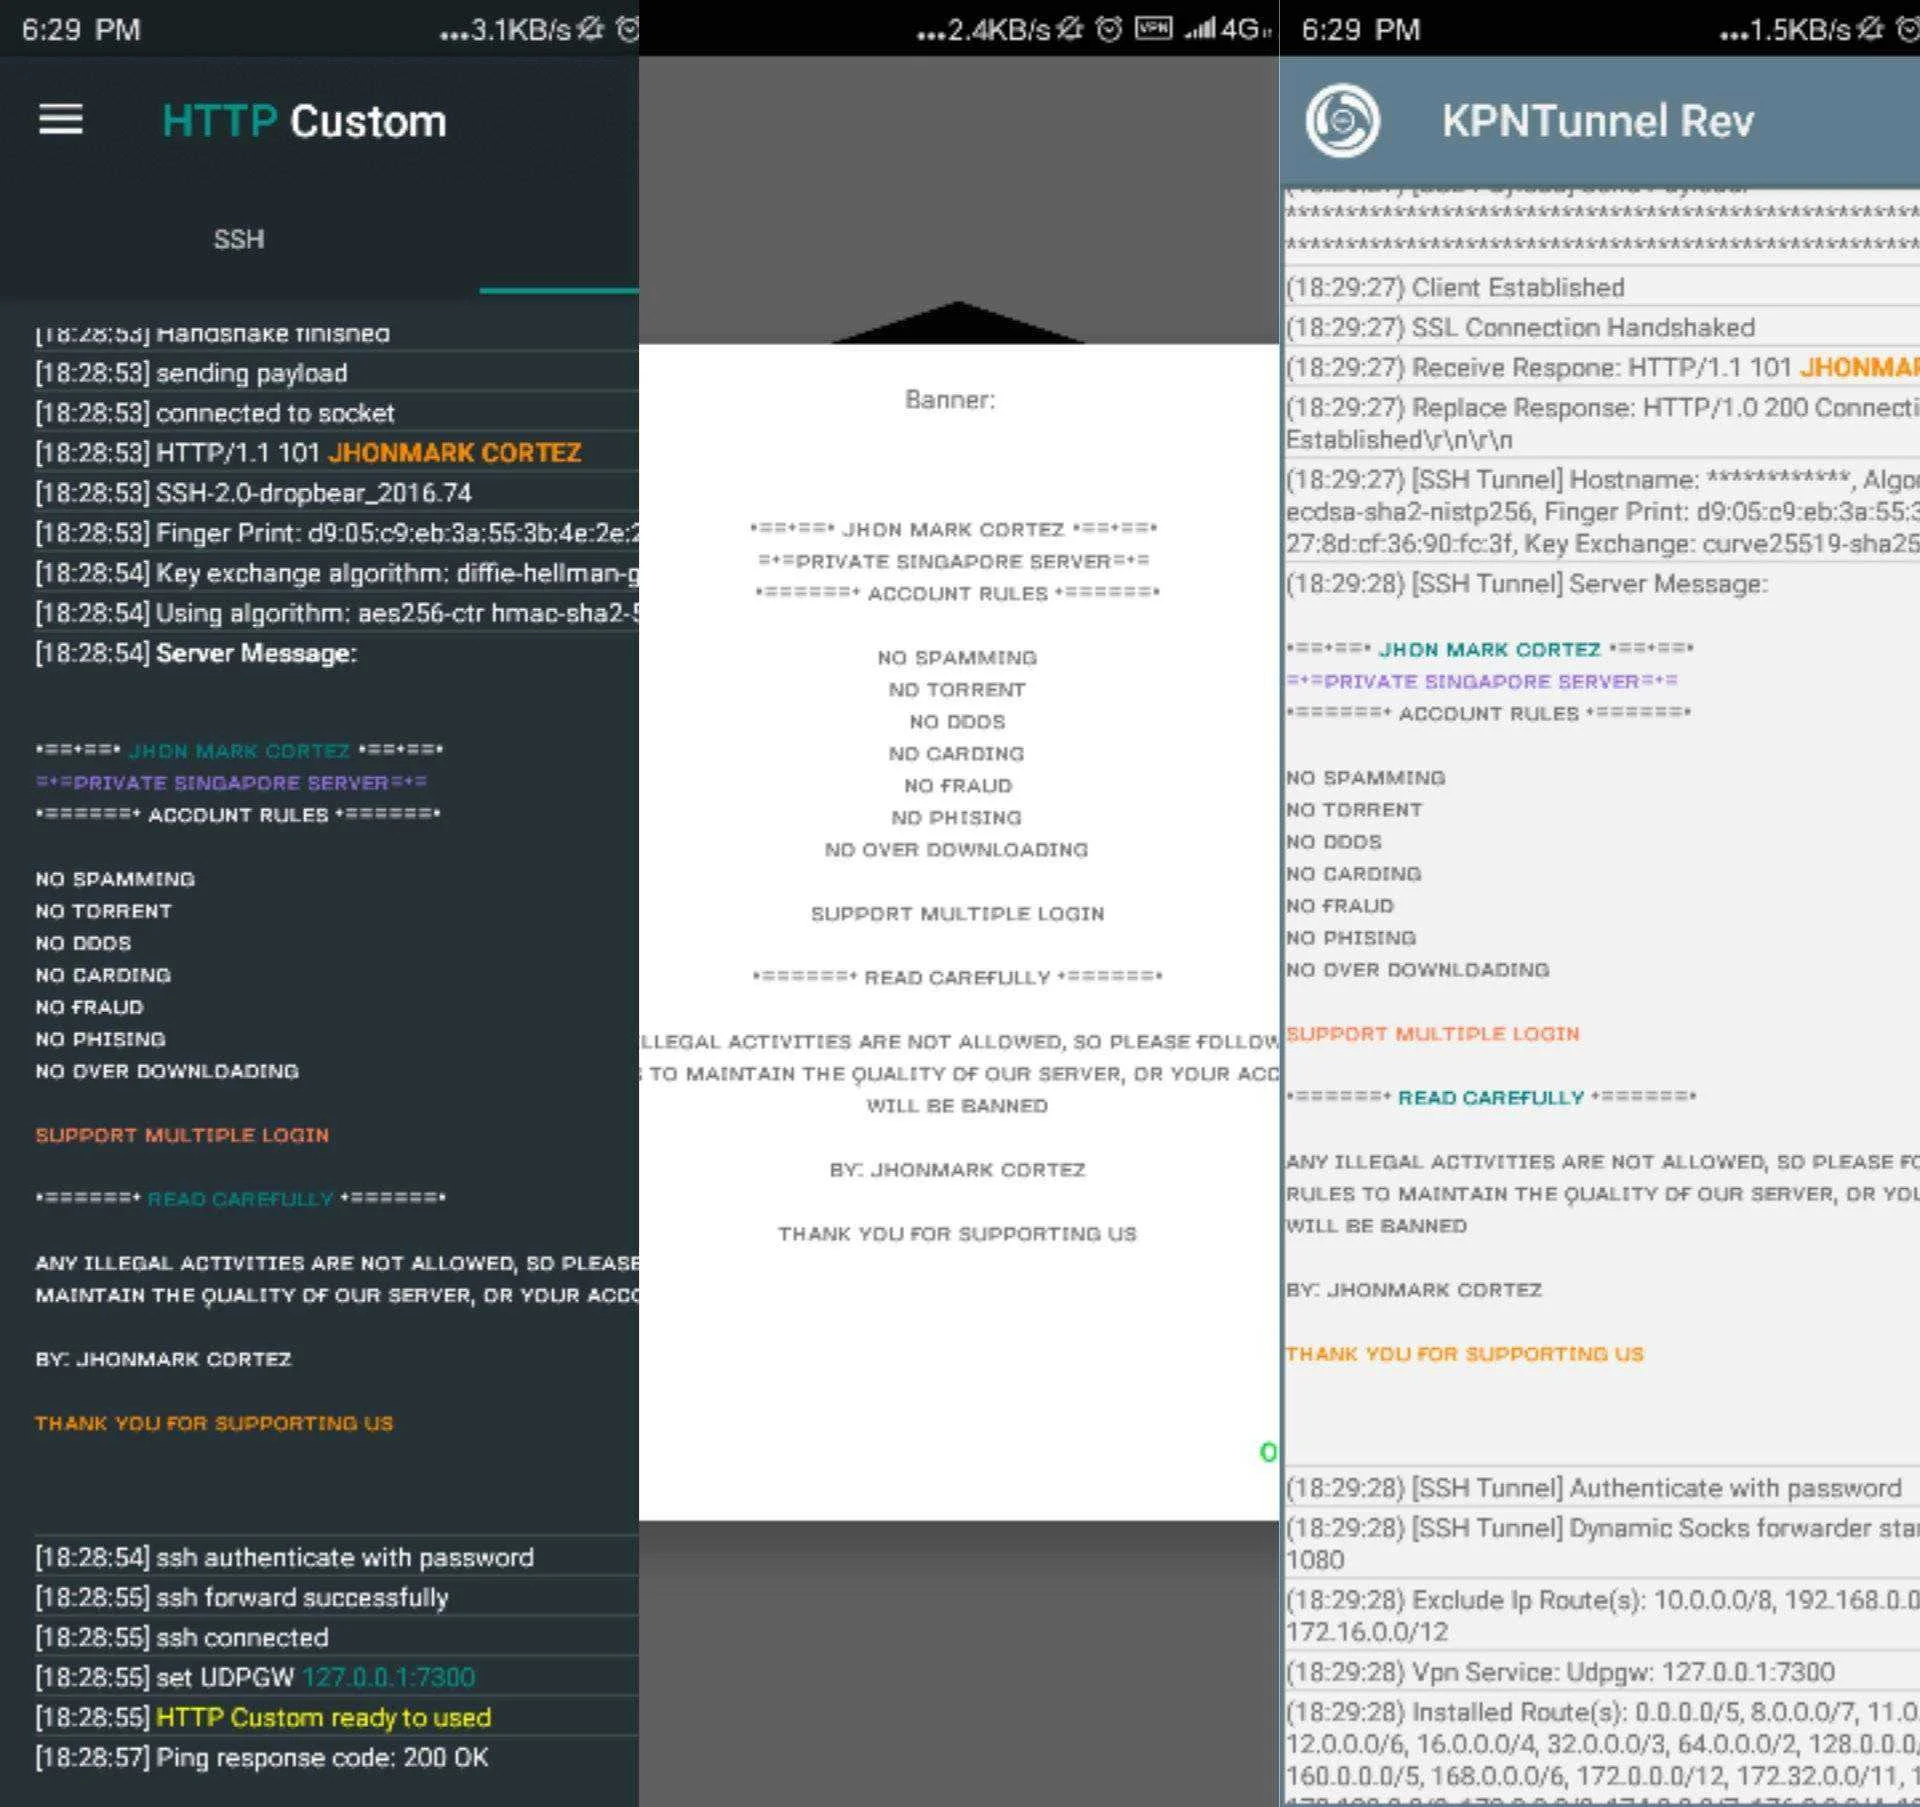Select the "connected to socket" log line
This screenshot has height=1807, width=1920.
[x=336, y=413]
